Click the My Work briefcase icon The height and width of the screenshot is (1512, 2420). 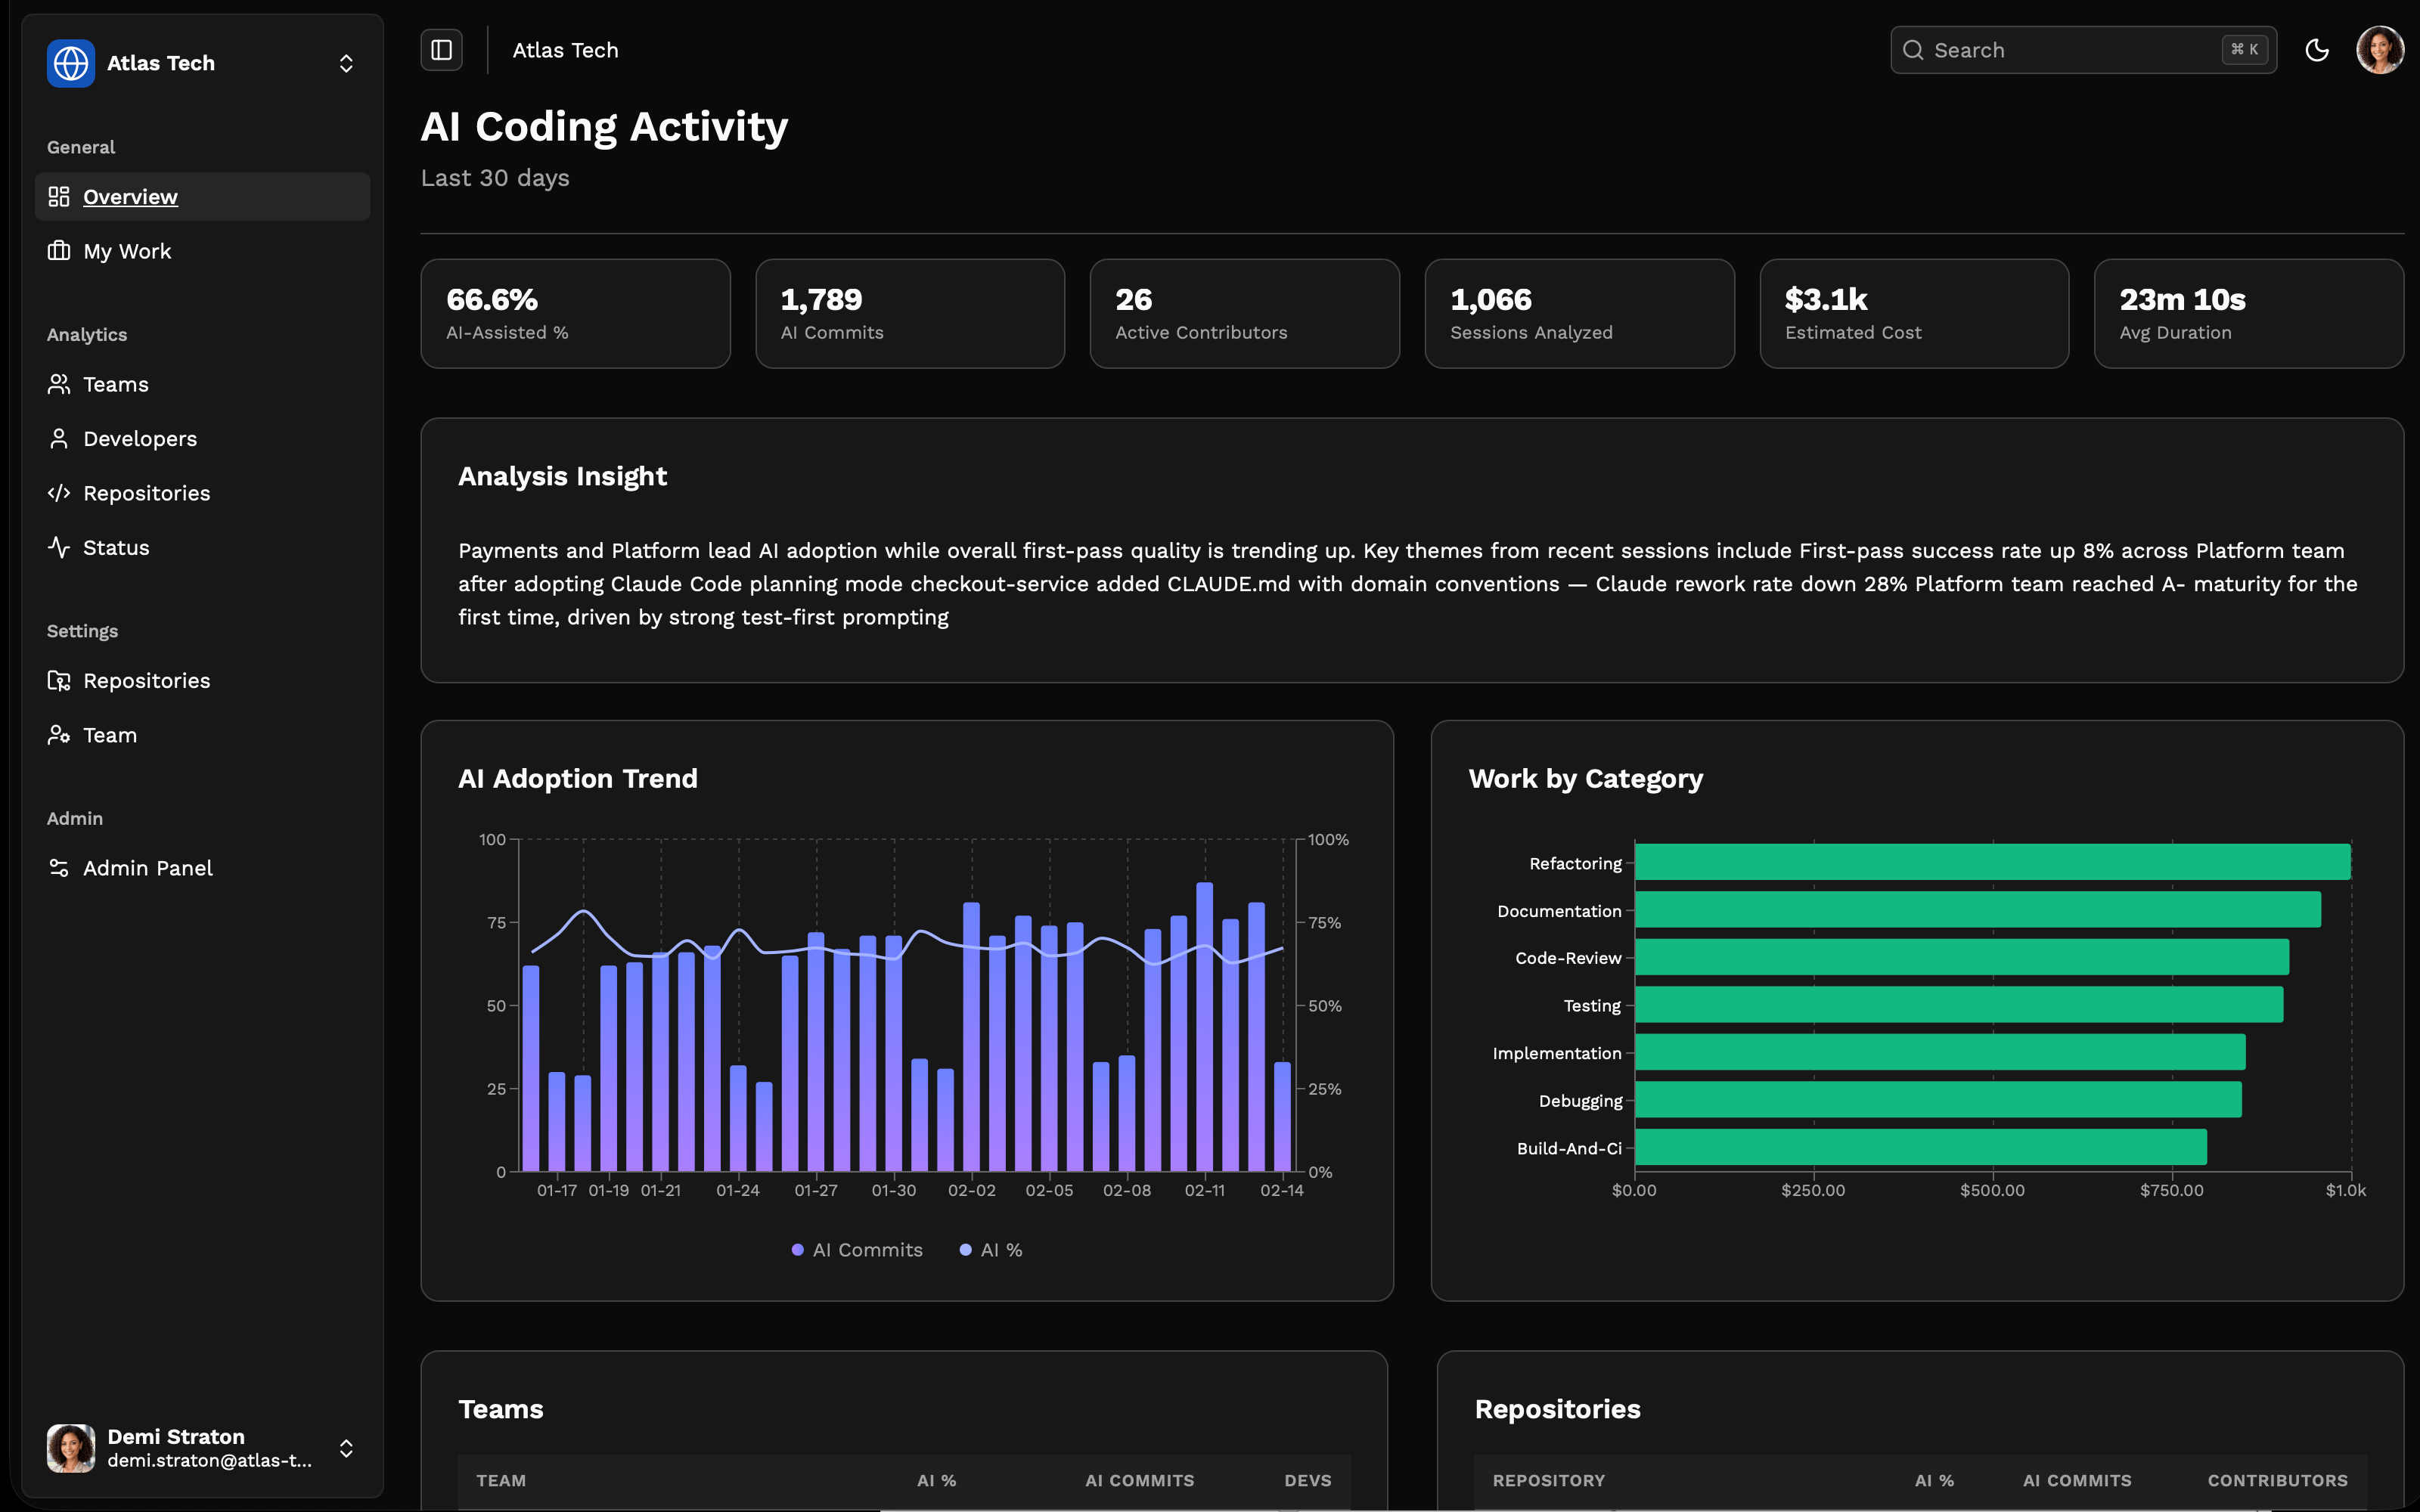tap(59, 251)
